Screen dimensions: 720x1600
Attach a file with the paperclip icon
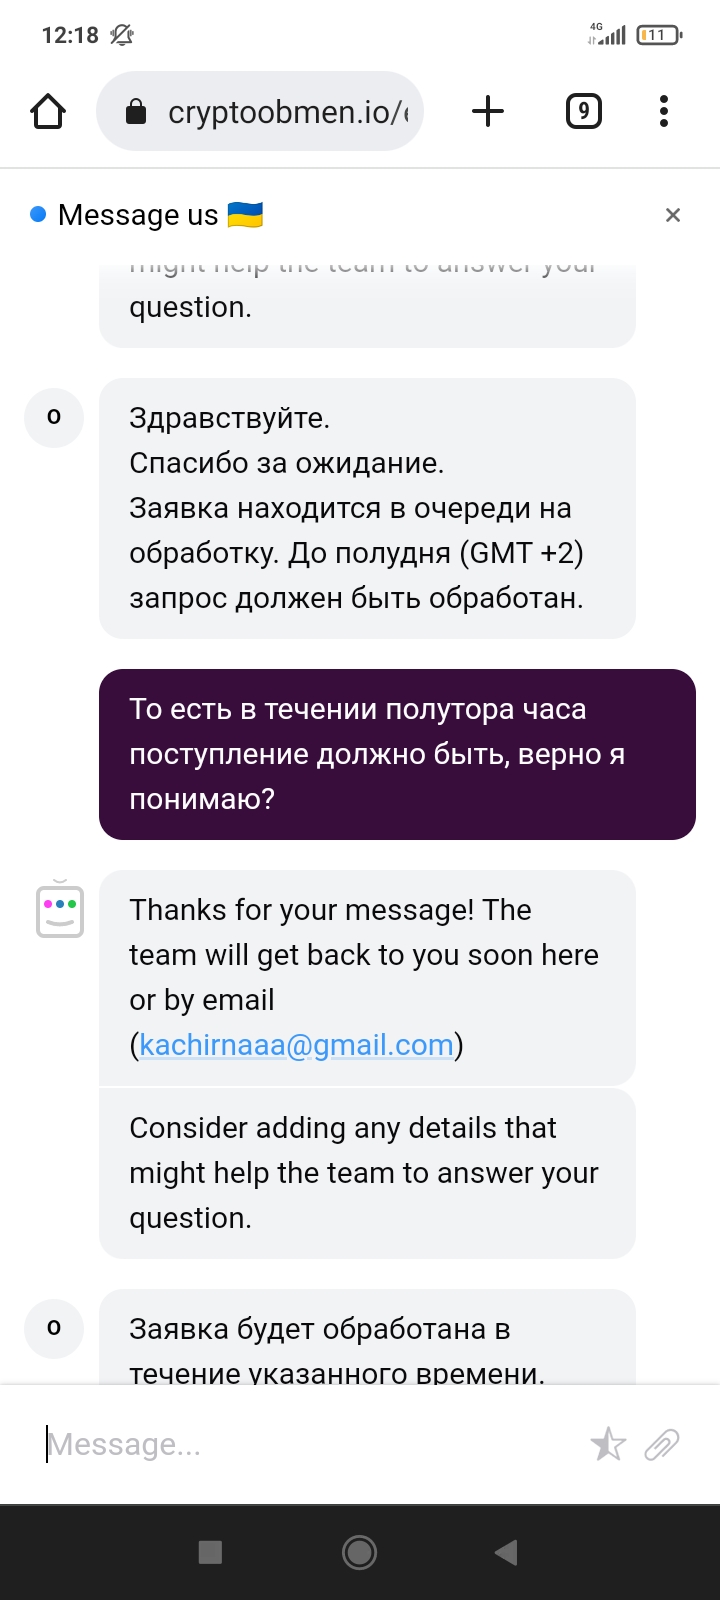pos(662,1444)
